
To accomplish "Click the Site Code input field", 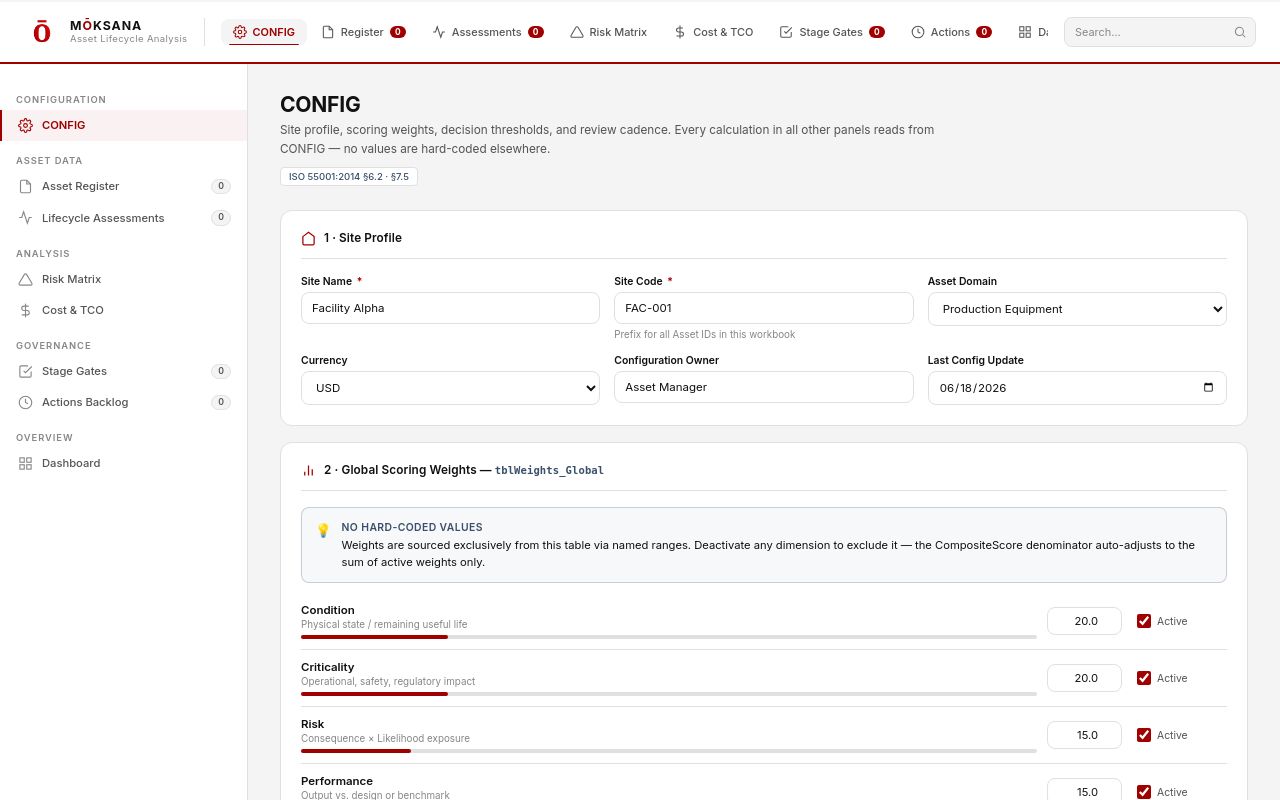I will (763, 308).
